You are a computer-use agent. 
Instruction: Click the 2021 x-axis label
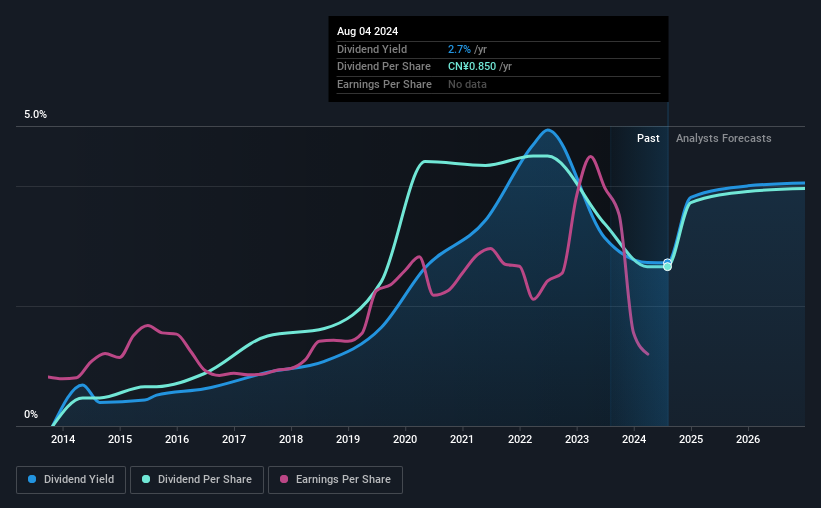462,439
